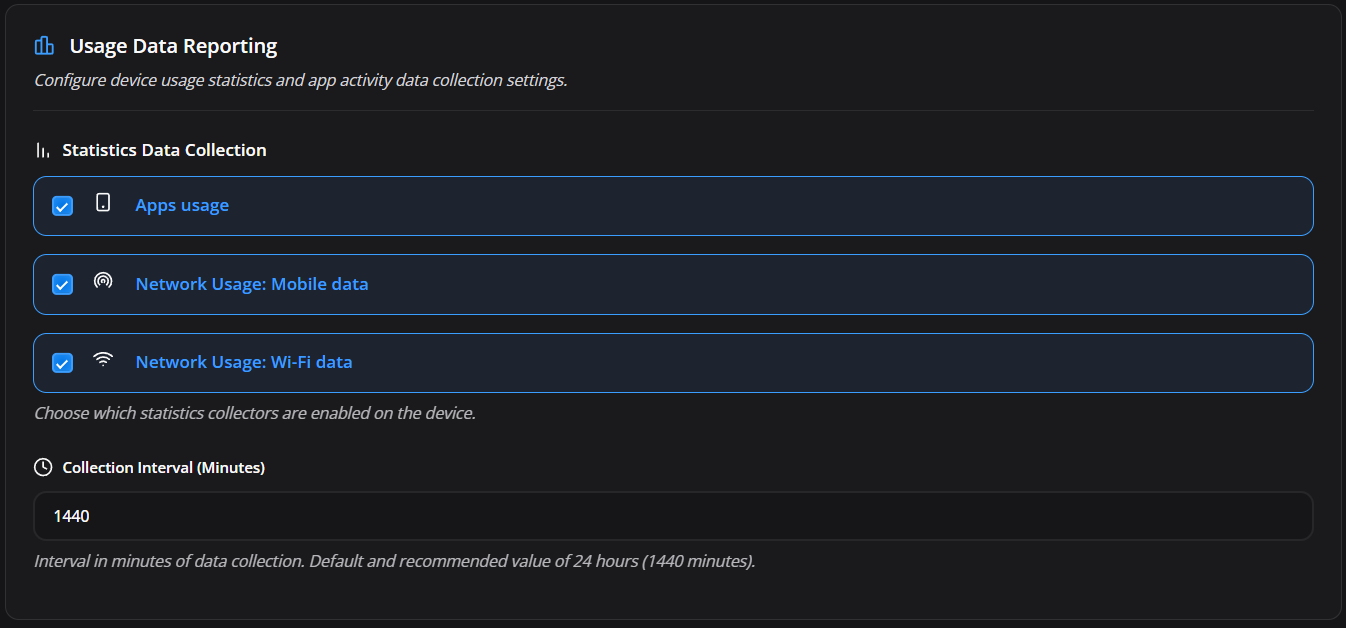Click the Network Usage: Mobile data label
1346x628 pixels.
[252, 284]
